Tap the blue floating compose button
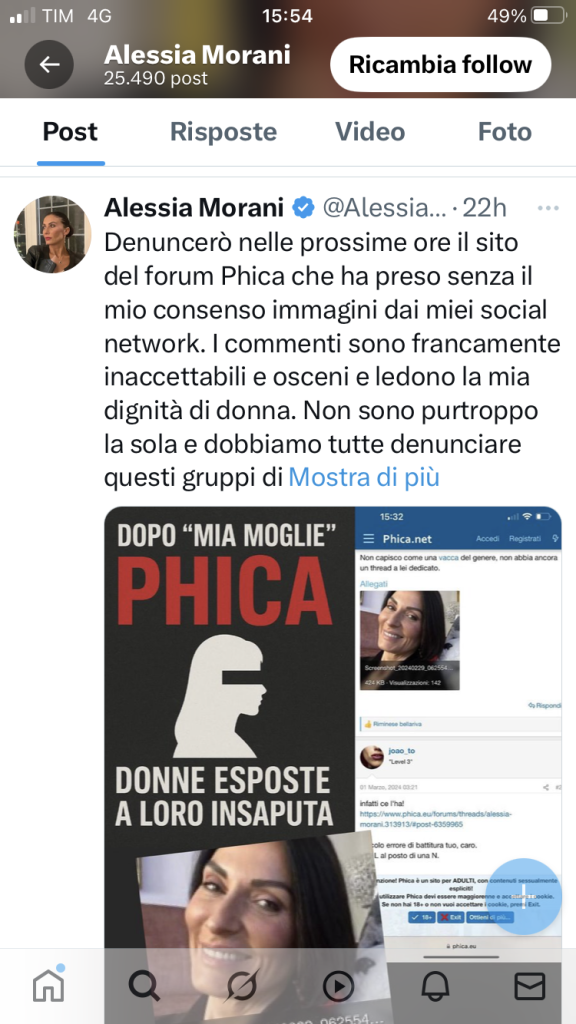Viewport: 576px width, 1024px height. pyautogui.click(x=523, y=897)
